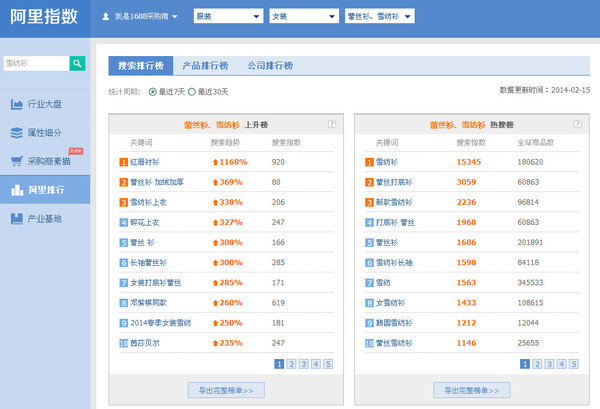Click 导出完整榜单 under 热搜榜

coord(471,390)
